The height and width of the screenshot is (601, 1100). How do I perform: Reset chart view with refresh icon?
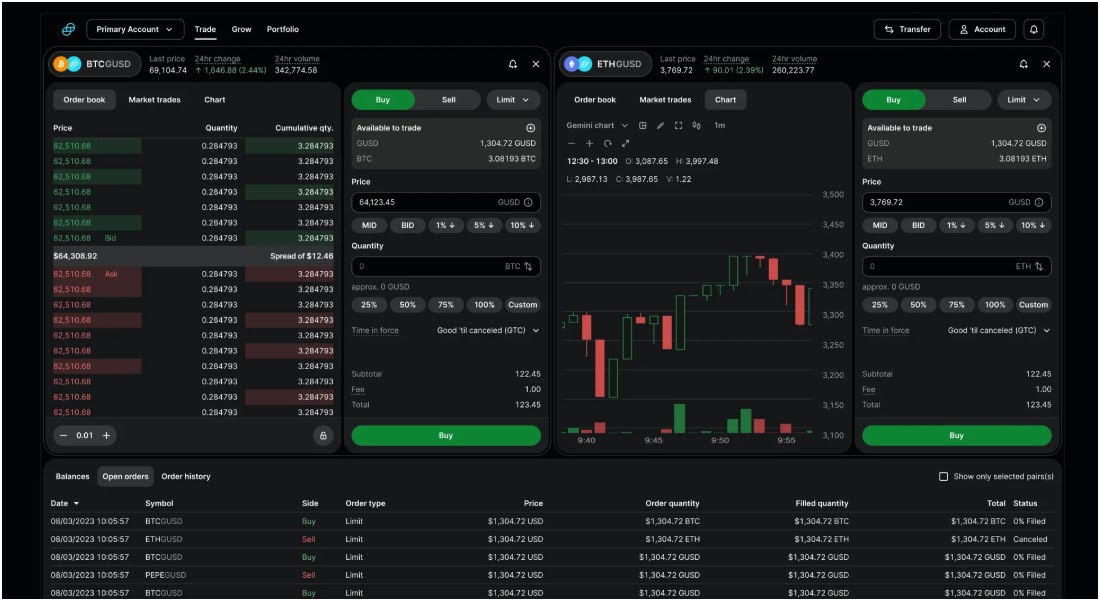(x=608, y=143)
